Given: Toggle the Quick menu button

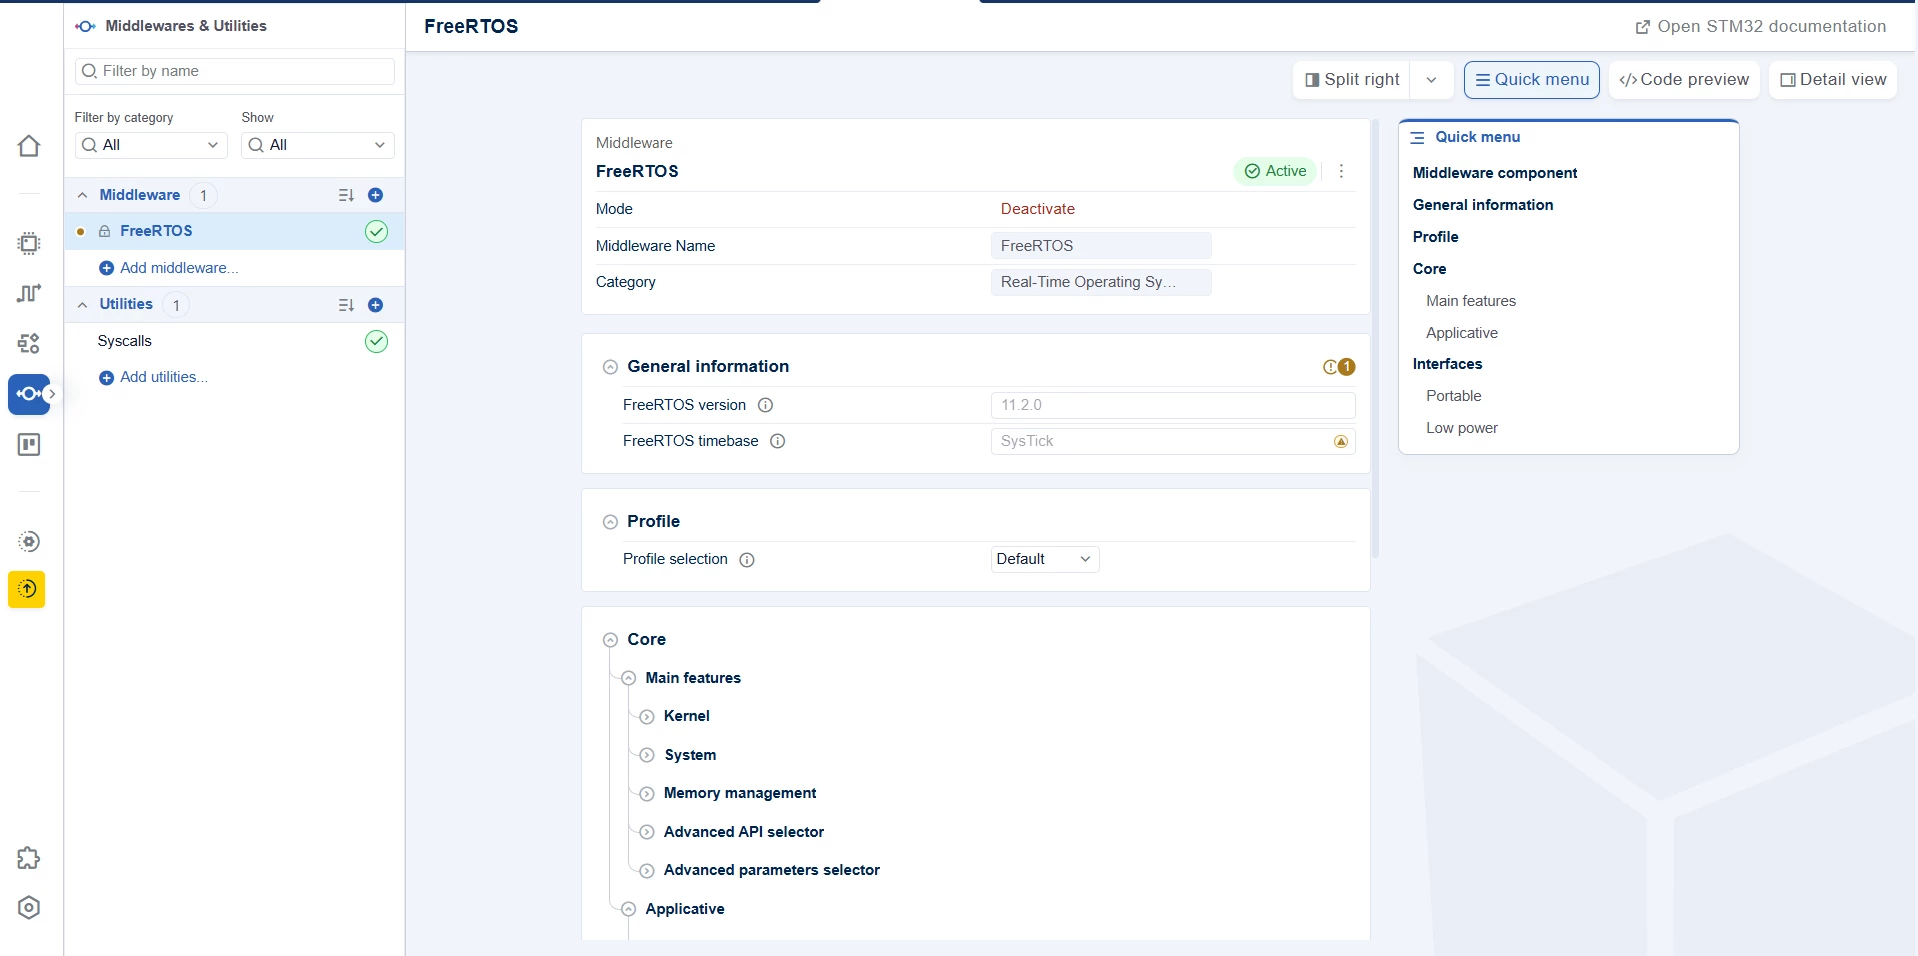Looking at the screenshot, I should (x=1531, y=80).
